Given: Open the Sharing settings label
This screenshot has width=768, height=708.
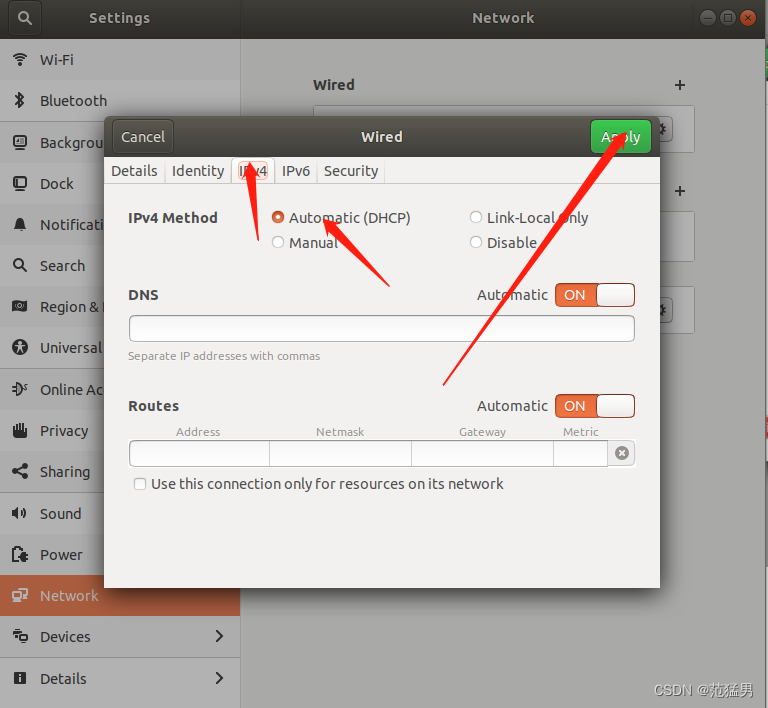Looking at the screenshot, I should click(x=65, y=472).
